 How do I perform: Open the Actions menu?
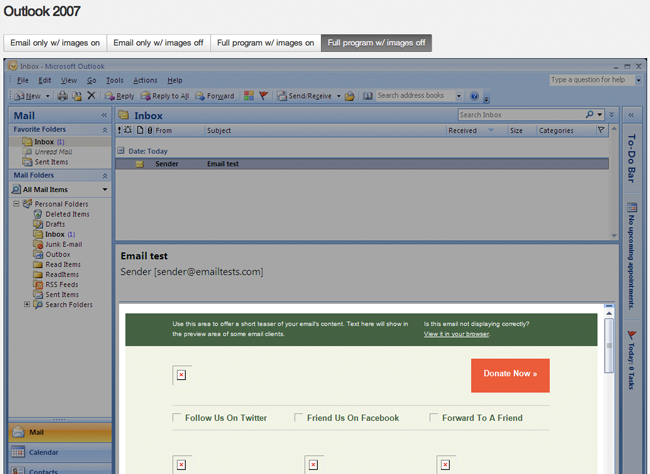coord(145,80)
